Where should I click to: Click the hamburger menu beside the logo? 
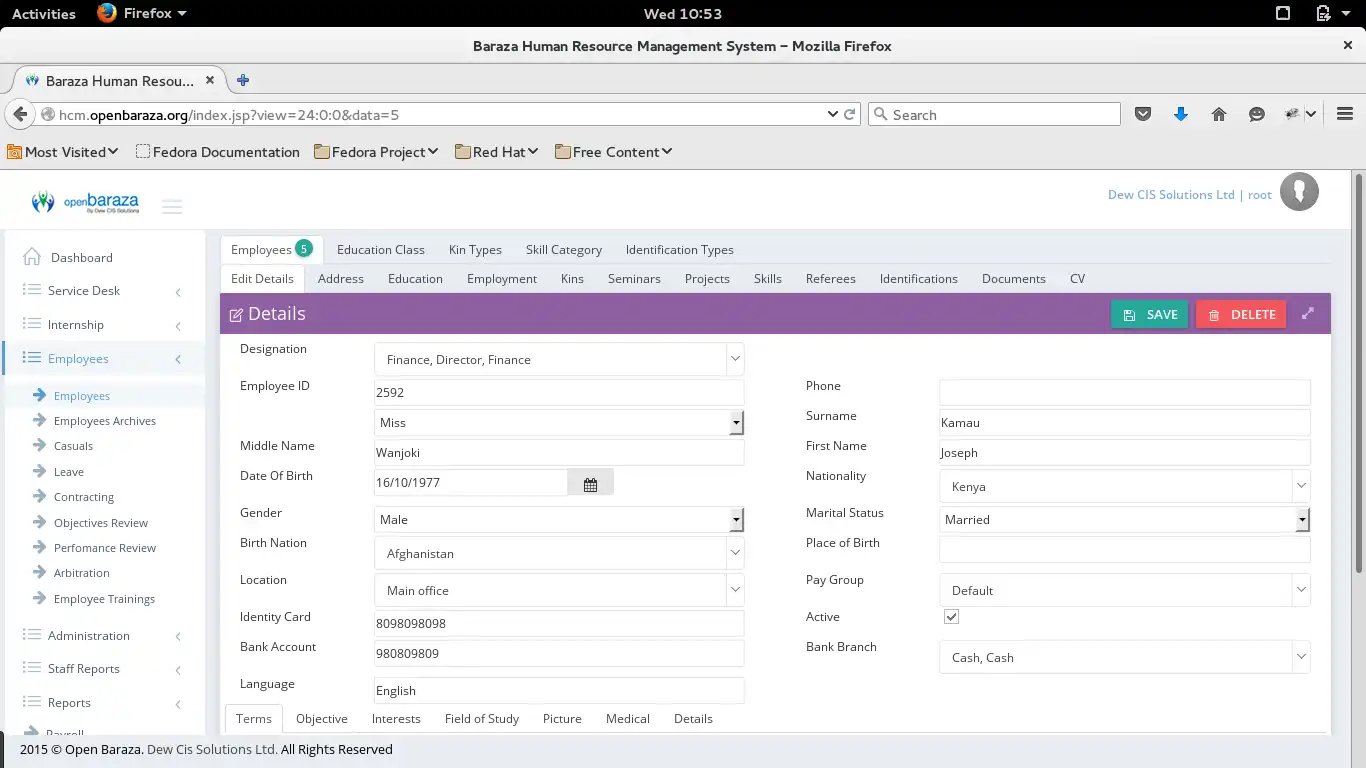click(172, 206)
